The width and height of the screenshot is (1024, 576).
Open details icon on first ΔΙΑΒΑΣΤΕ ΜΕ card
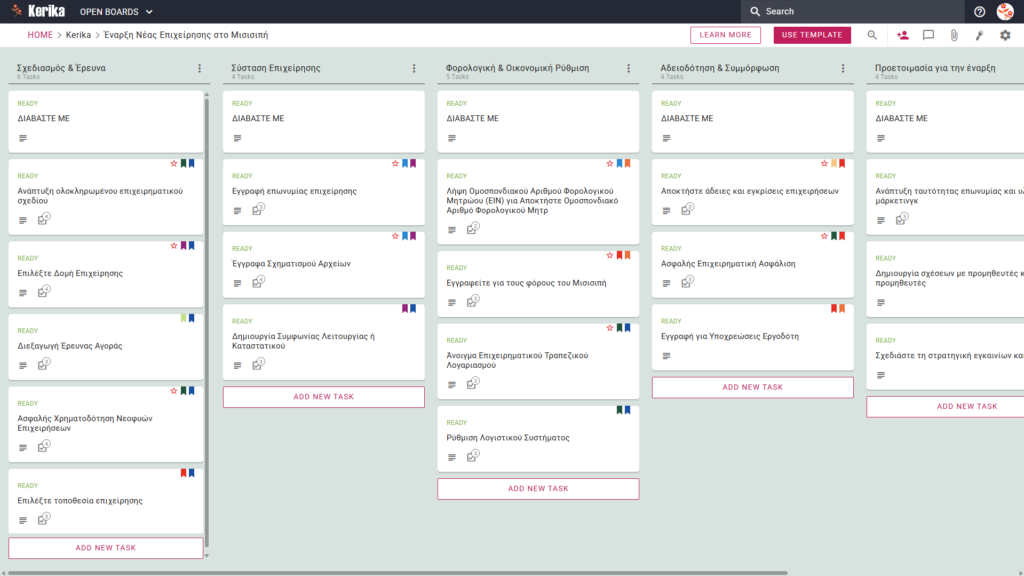point(23,138)
